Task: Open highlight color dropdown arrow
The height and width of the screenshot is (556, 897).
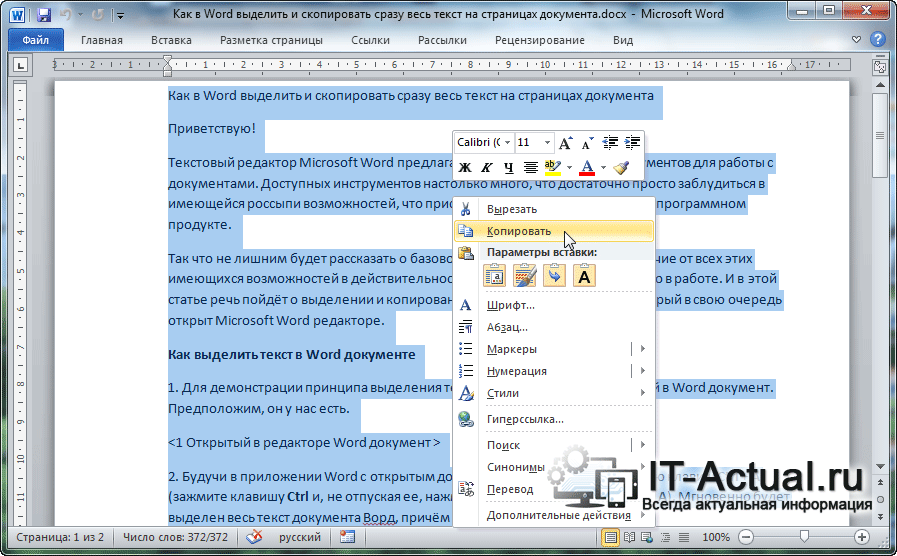Action: pyautogui.click(x=569, y=168)
